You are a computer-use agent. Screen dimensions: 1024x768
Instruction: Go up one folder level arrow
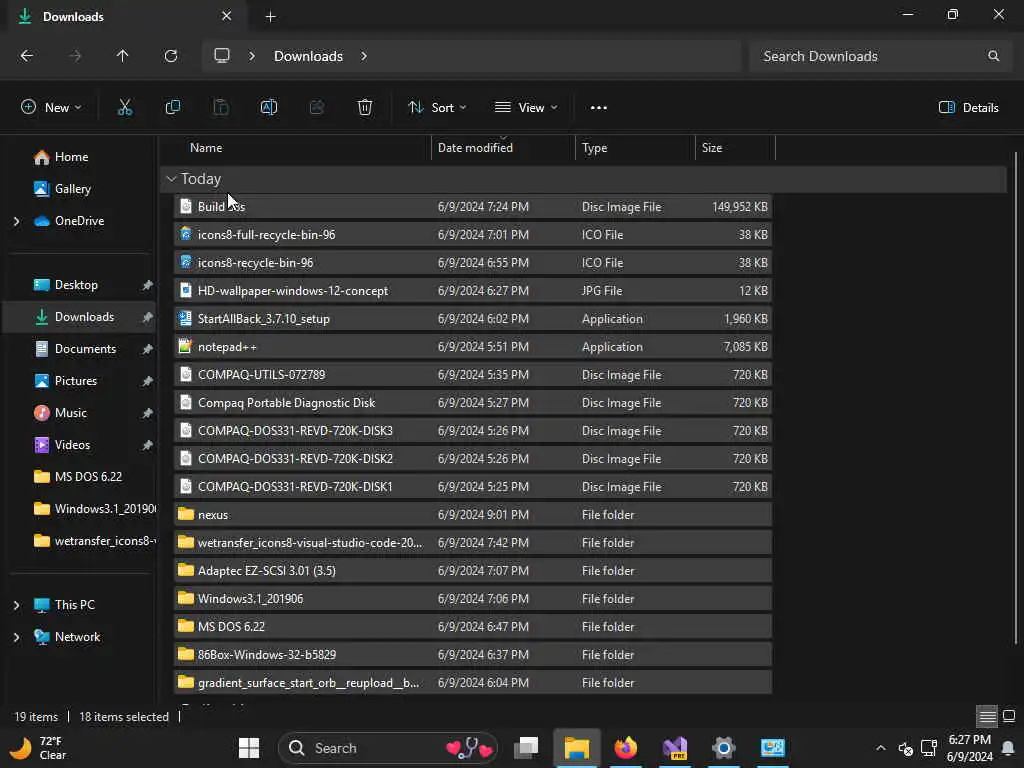(x=122, y=56)
